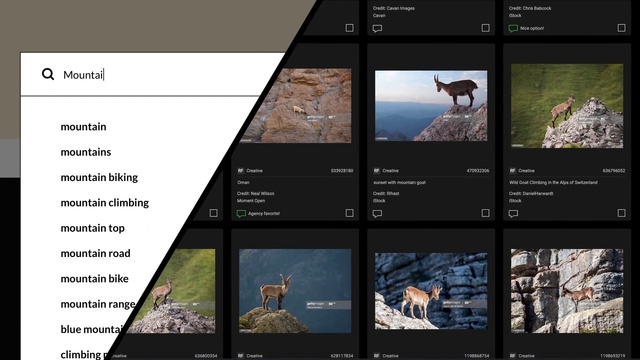The image size is (640, 360).
Task: Click the RF badge on the Oman card
Action: [240, 171]
